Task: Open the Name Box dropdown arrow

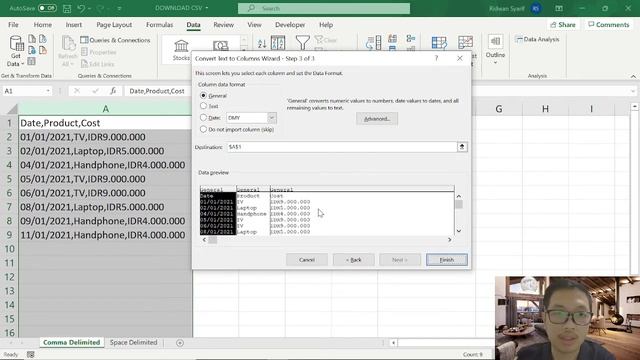Action: (x=48, y=91)
